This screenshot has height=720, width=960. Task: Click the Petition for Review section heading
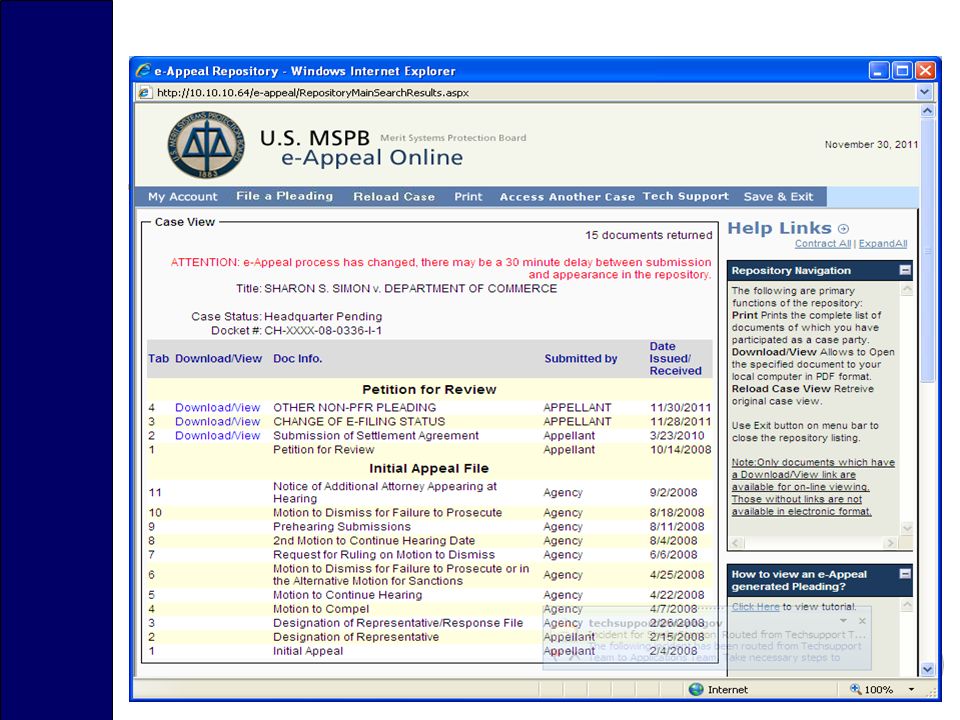coord(429,389)
